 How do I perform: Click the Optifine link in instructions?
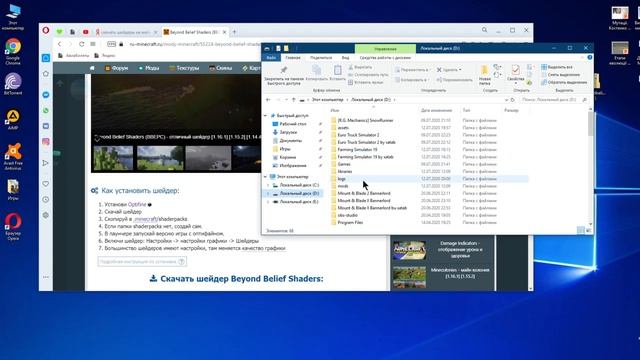click(137, 204)
